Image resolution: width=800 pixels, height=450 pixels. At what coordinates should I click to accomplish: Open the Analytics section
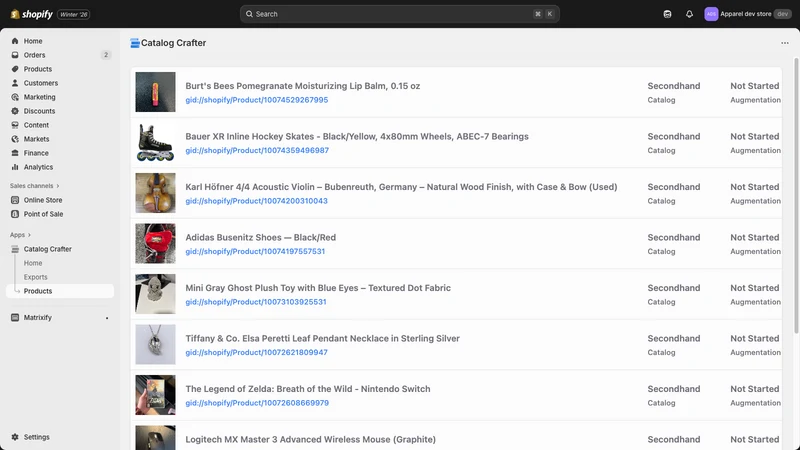click(38, 167)
